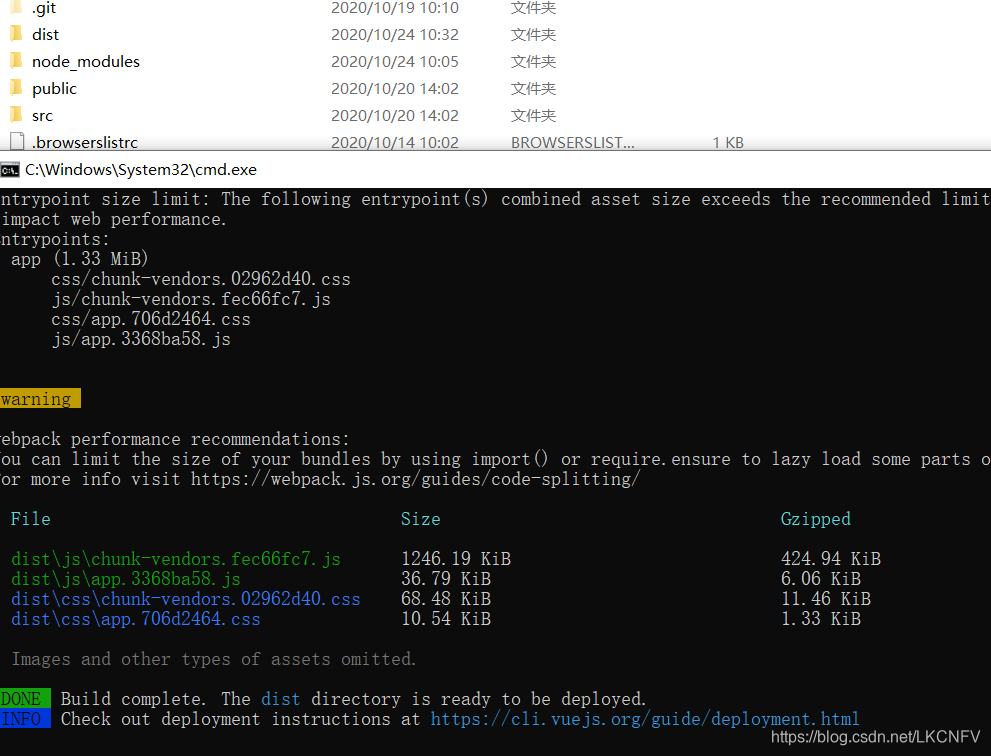
Task: Click the node_modules folder icon
Action: 16,61
